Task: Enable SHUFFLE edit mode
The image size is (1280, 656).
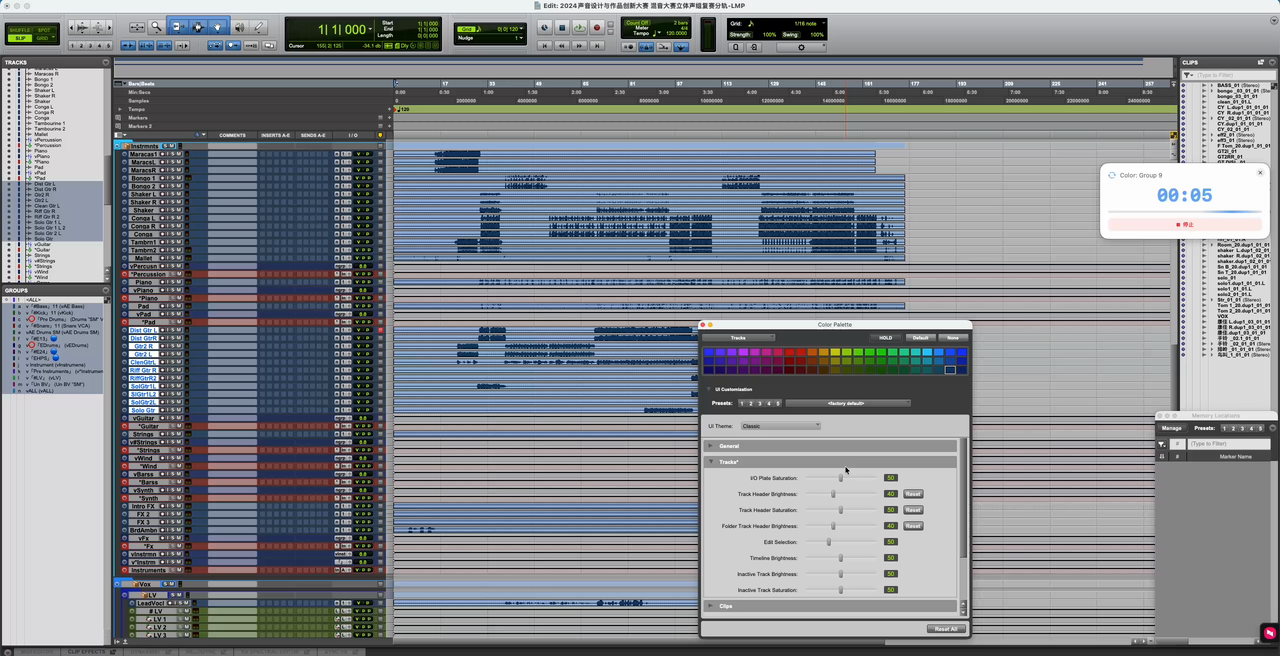Action: (x=20, y=30)
